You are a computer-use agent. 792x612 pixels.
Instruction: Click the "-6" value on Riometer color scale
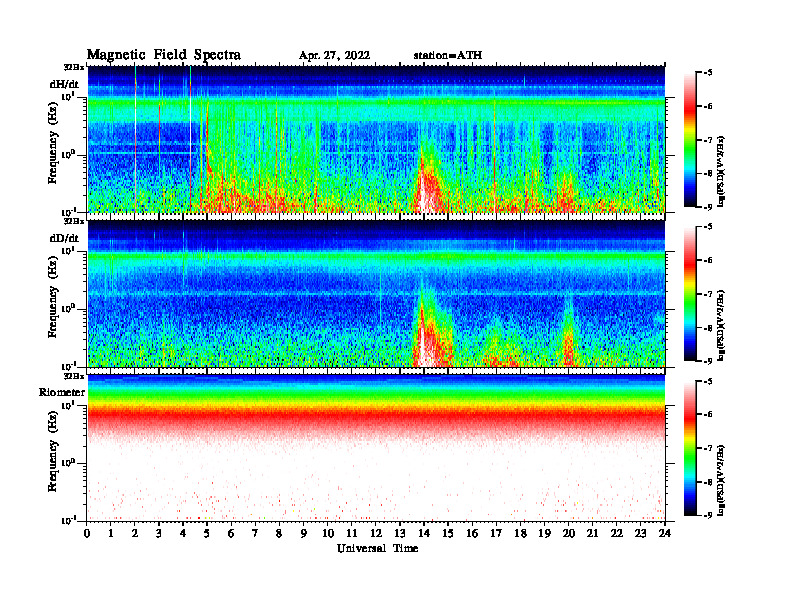pos(708,415)
